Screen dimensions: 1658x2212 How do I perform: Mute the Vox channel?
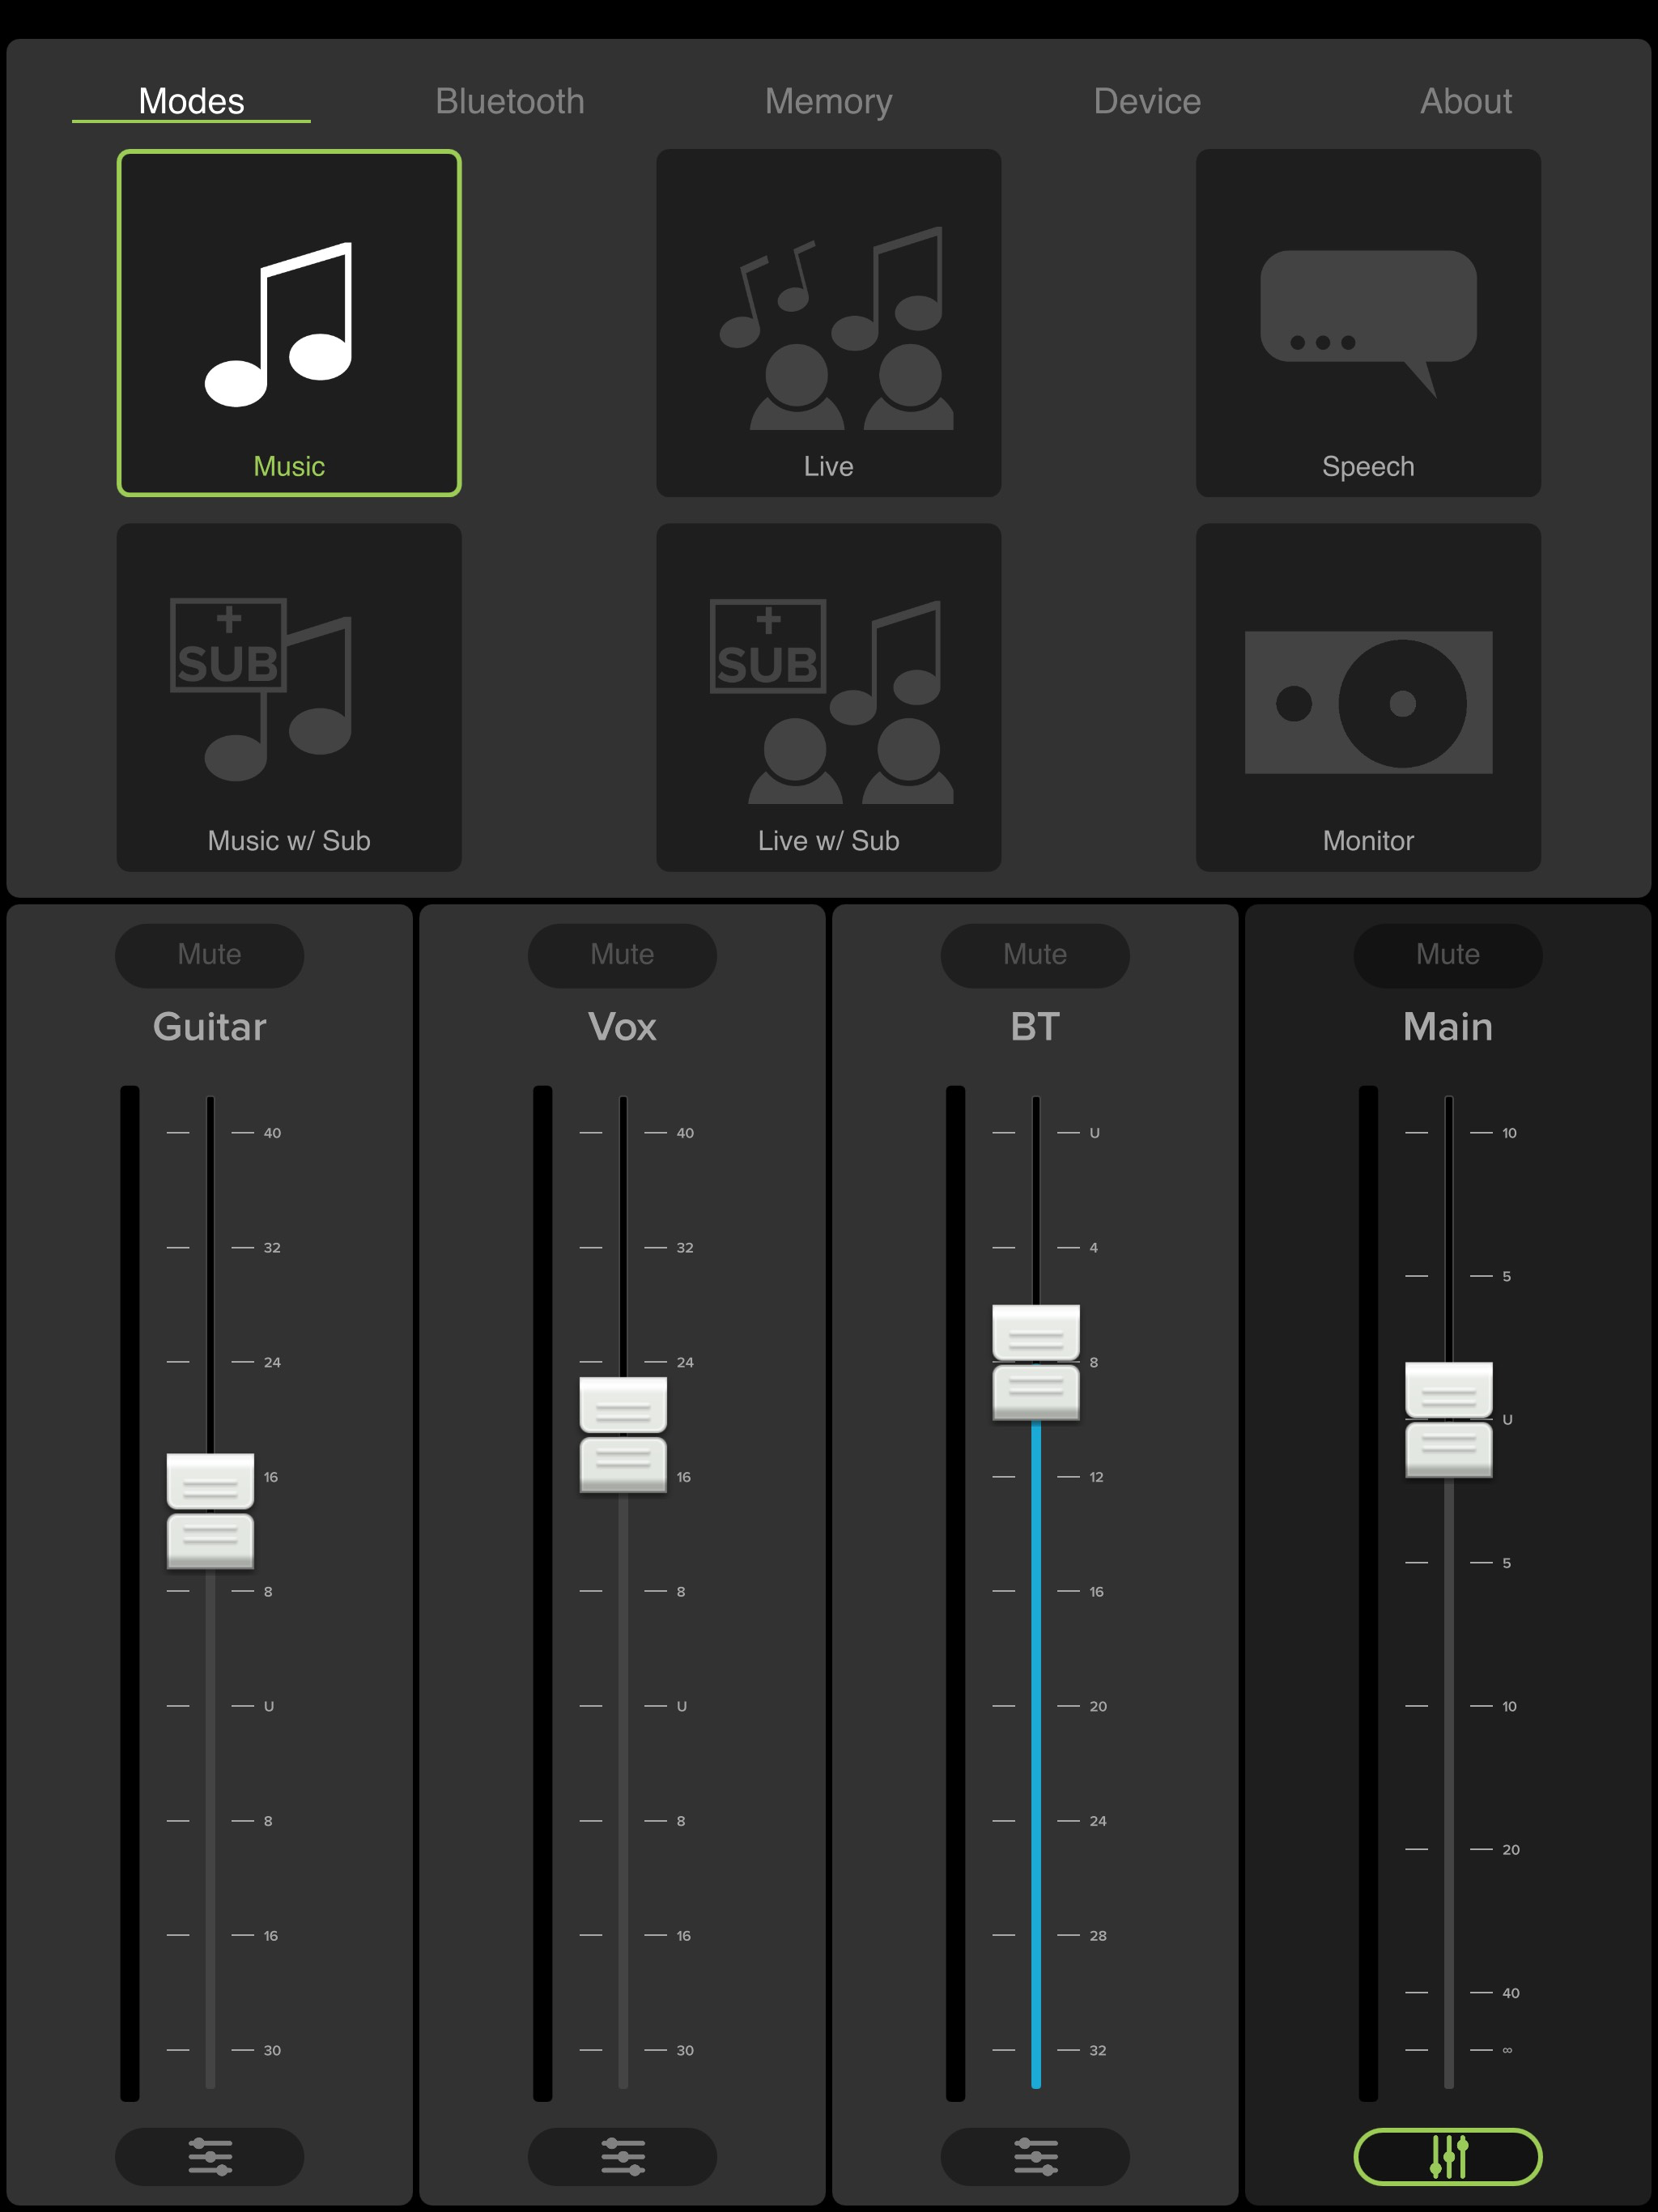tap(622, 954)
